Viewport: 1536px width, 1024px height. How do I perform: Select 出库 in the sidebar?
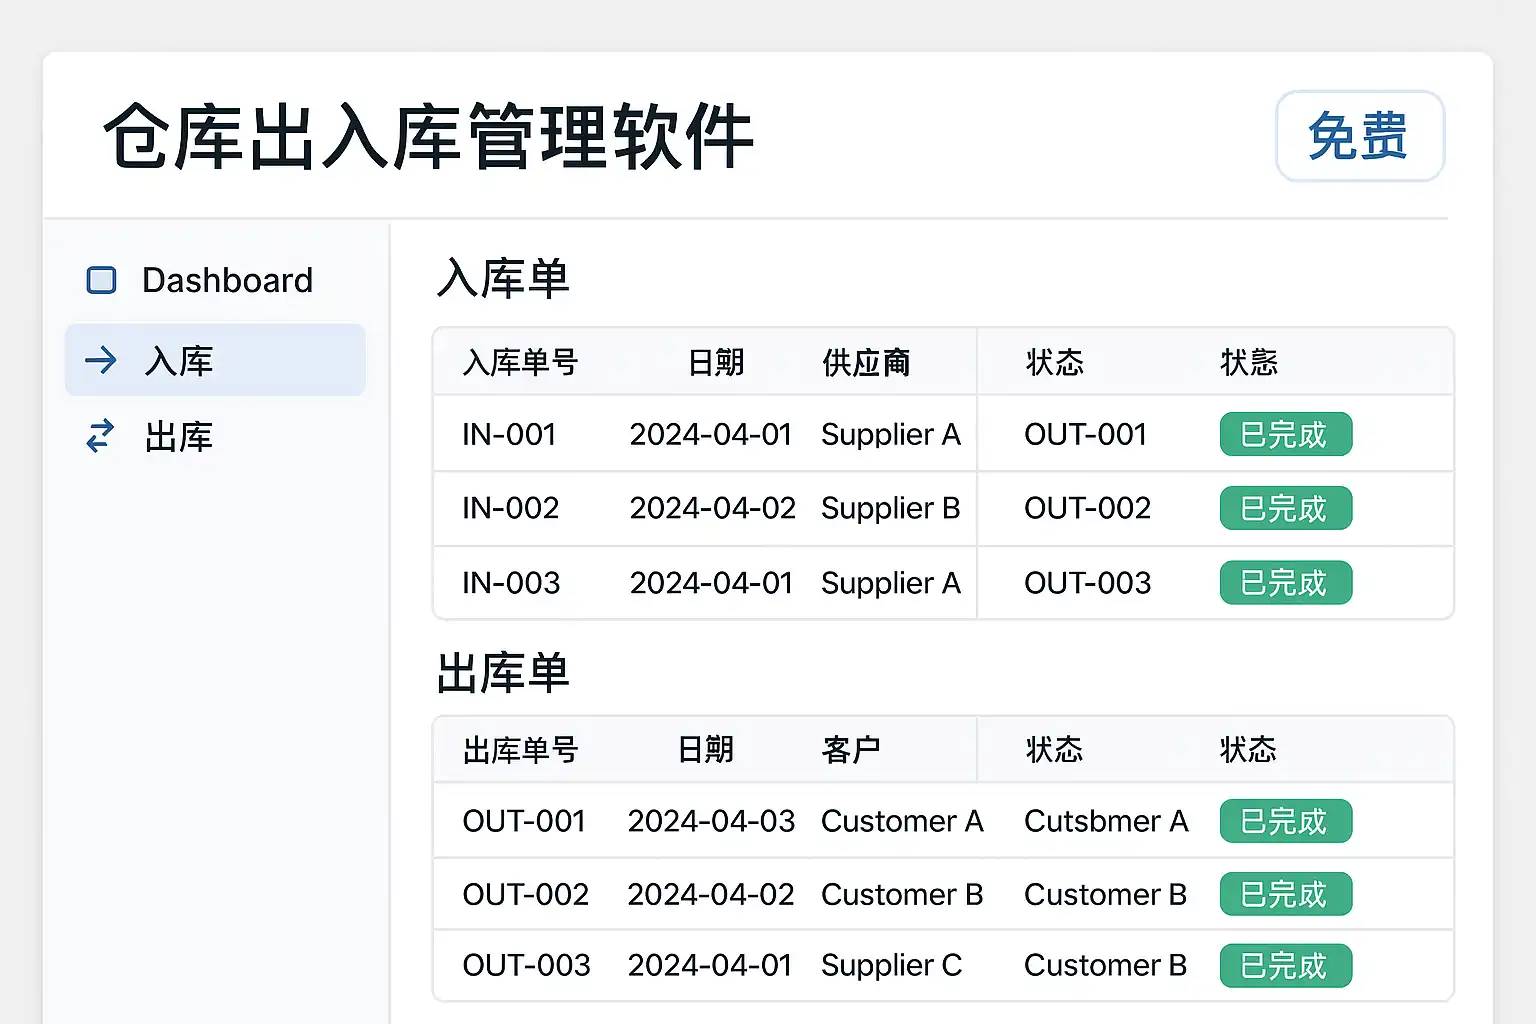[178, 437]
